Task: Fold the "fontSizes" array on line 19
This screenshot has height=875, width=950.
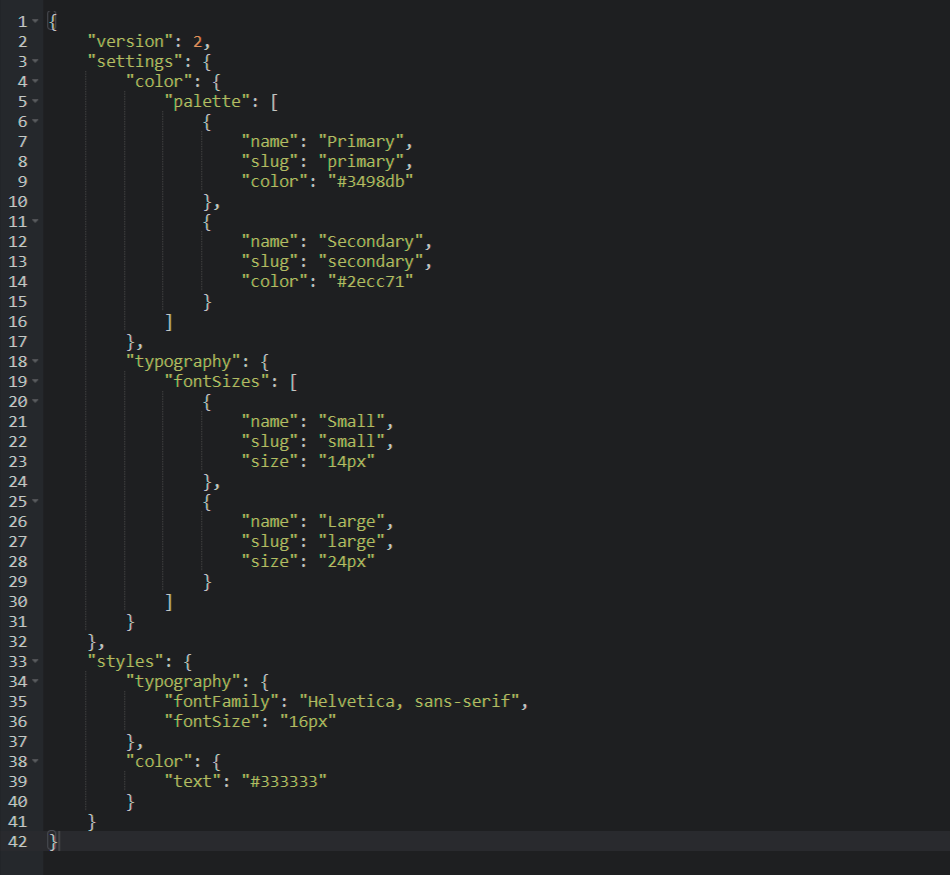Action: 36,381
